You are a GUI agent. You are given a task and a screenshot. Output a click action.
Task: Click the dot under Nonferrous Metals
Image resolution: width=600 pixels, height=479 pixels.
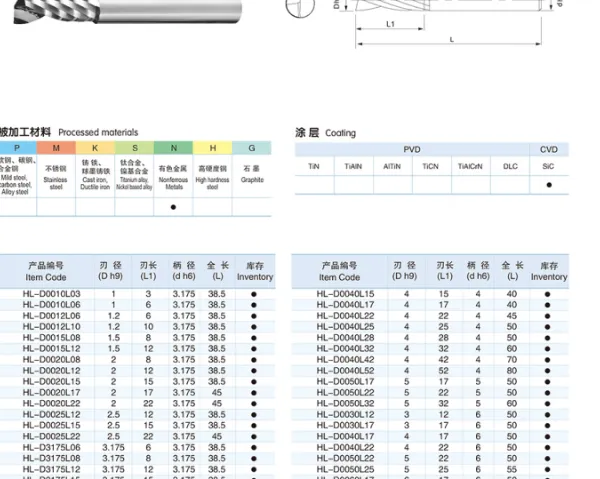click(x=173, y=207)
